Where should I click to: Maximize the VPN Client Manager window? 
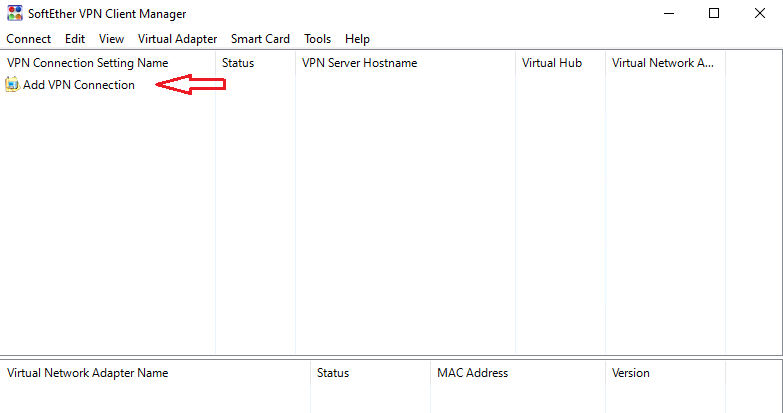click(x=714, y=13)
